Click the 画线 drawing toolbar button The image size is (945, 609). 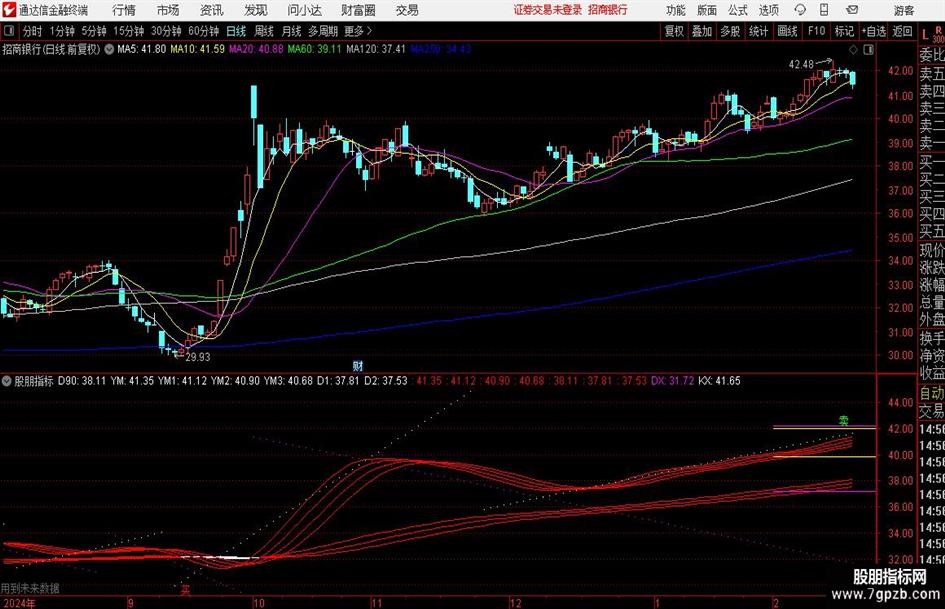(x=787, y=31)
